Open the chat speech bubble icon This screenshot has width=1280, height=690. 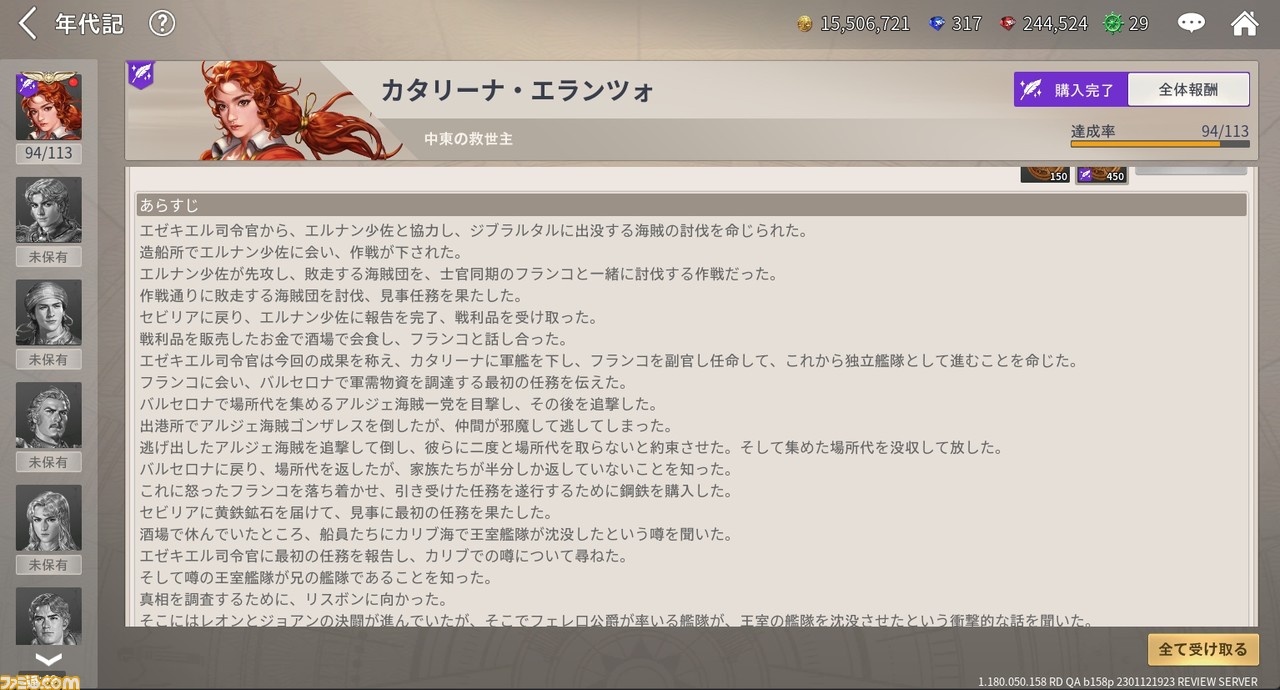(x=1191, y=23)
